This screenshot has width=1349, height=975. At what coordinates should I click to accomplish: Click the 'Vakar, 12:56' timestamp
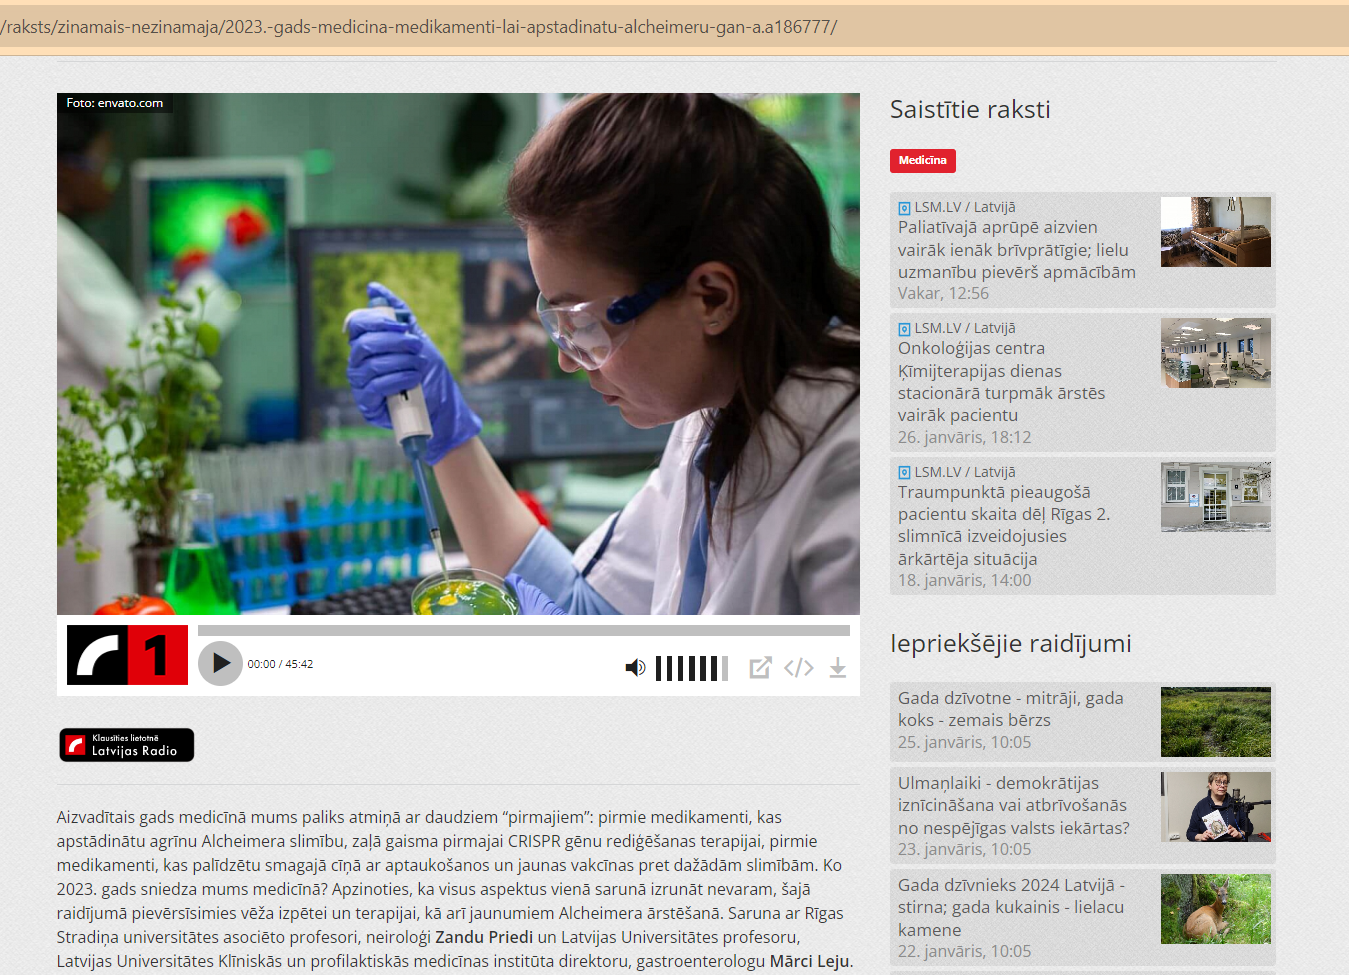pyautogui.click(x=943, y=293)
